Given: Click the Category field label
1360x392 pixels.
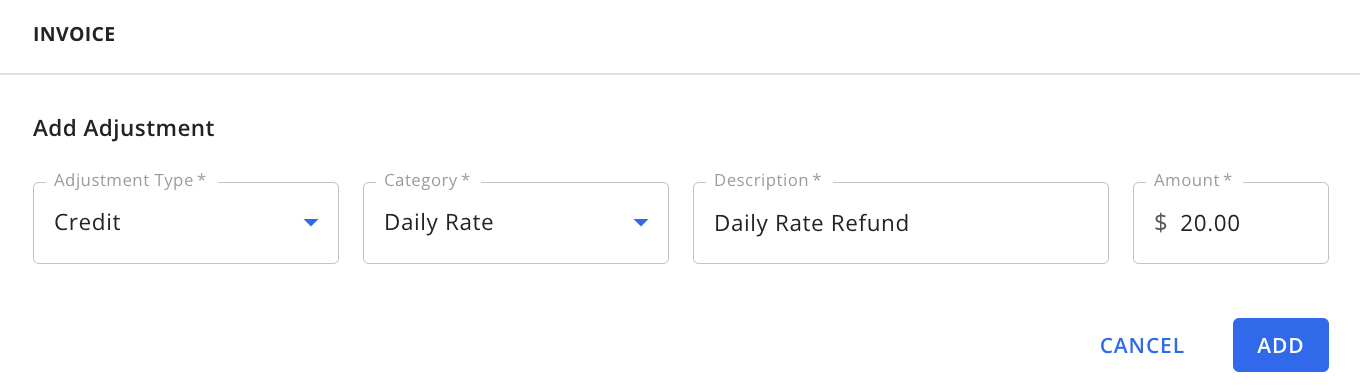Looking at the screenshot, I should (427, 181).
